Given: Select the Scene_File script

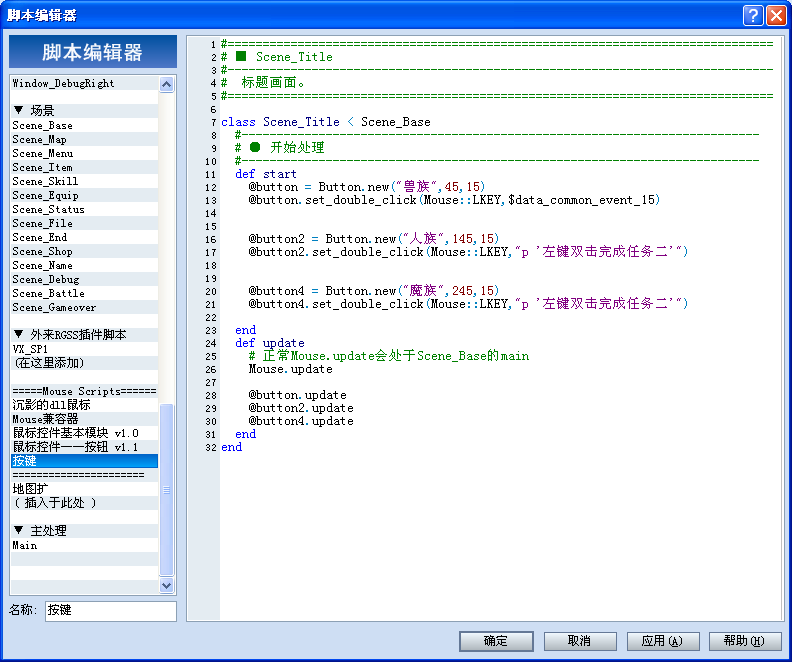Looking at the screenshot, I should tap(84, 223).
